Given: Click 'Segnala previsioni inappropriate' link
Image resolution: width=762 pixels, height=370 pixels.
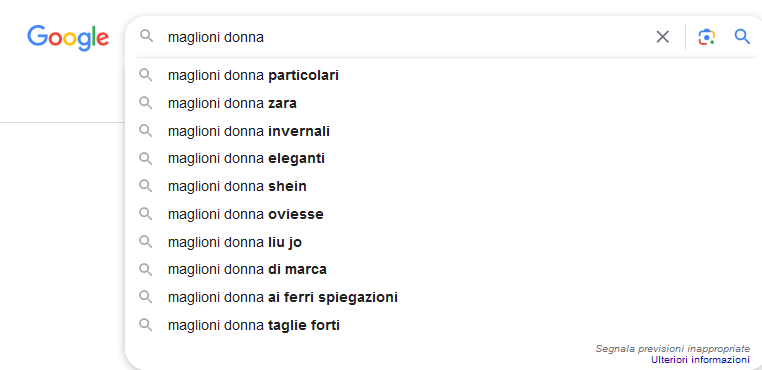Looking at the screenshot, I should coord(673,349).
